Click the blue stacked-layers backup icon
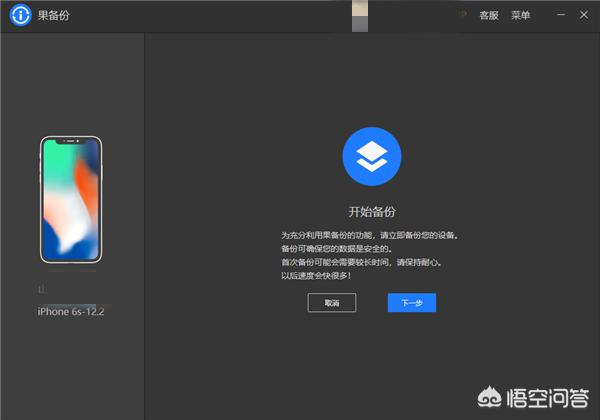The width and height of the screenshot is (600, 420). pos(371,156)
